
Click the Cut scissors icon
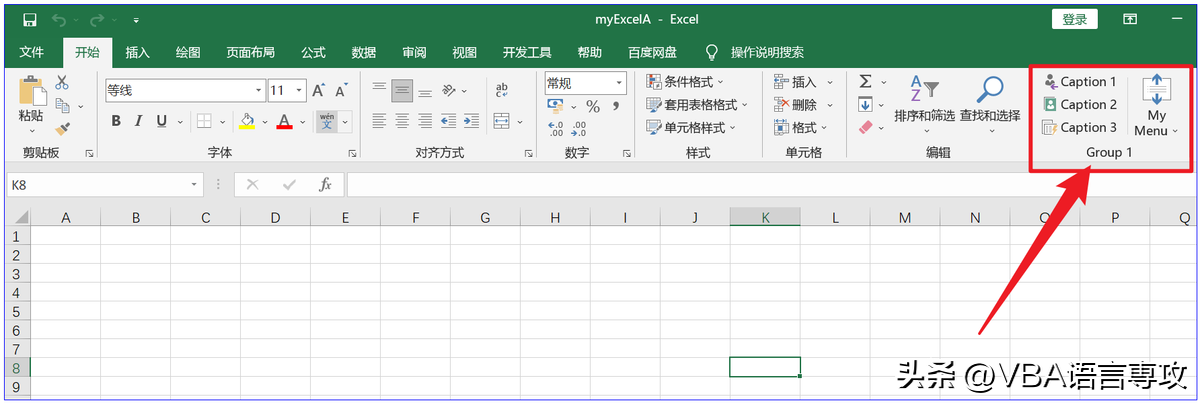pyautogui.click(x=62, y=83)
